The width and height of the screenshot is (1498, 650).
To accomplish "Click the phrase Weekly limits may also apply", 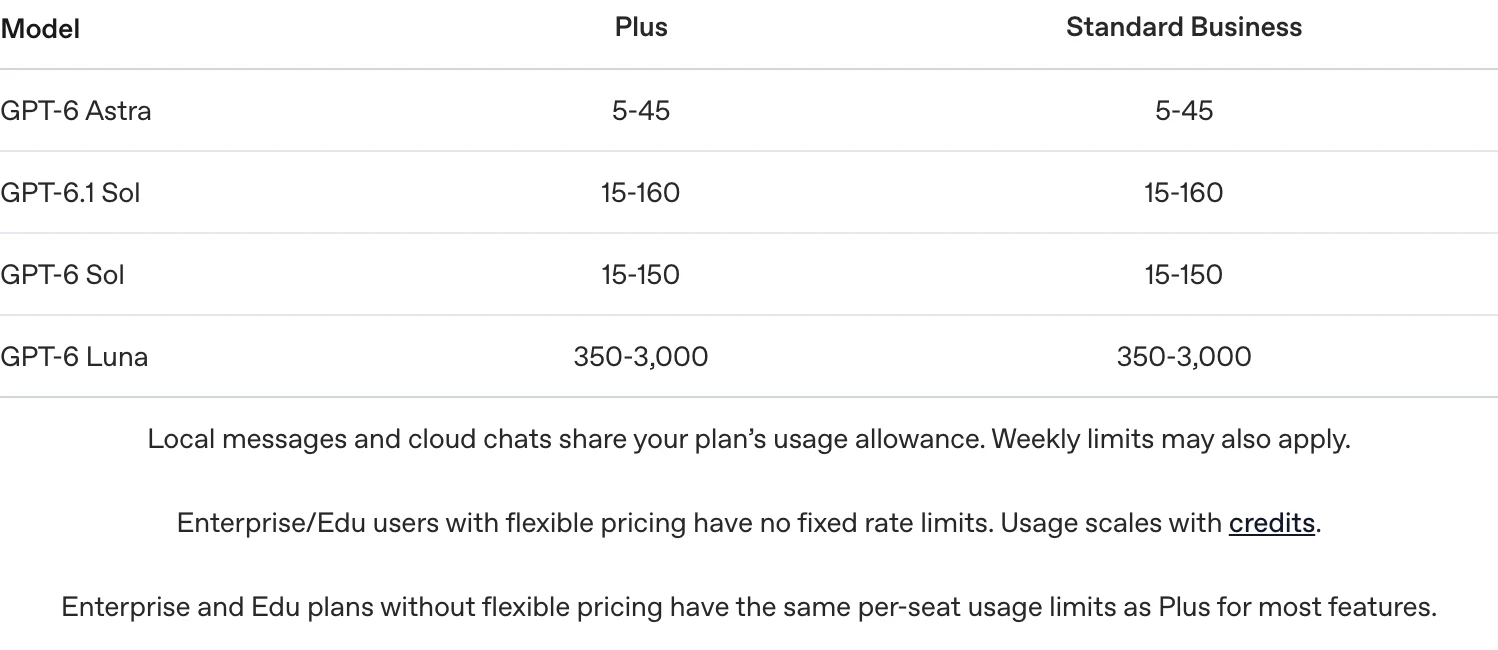I will [1171, 439].
